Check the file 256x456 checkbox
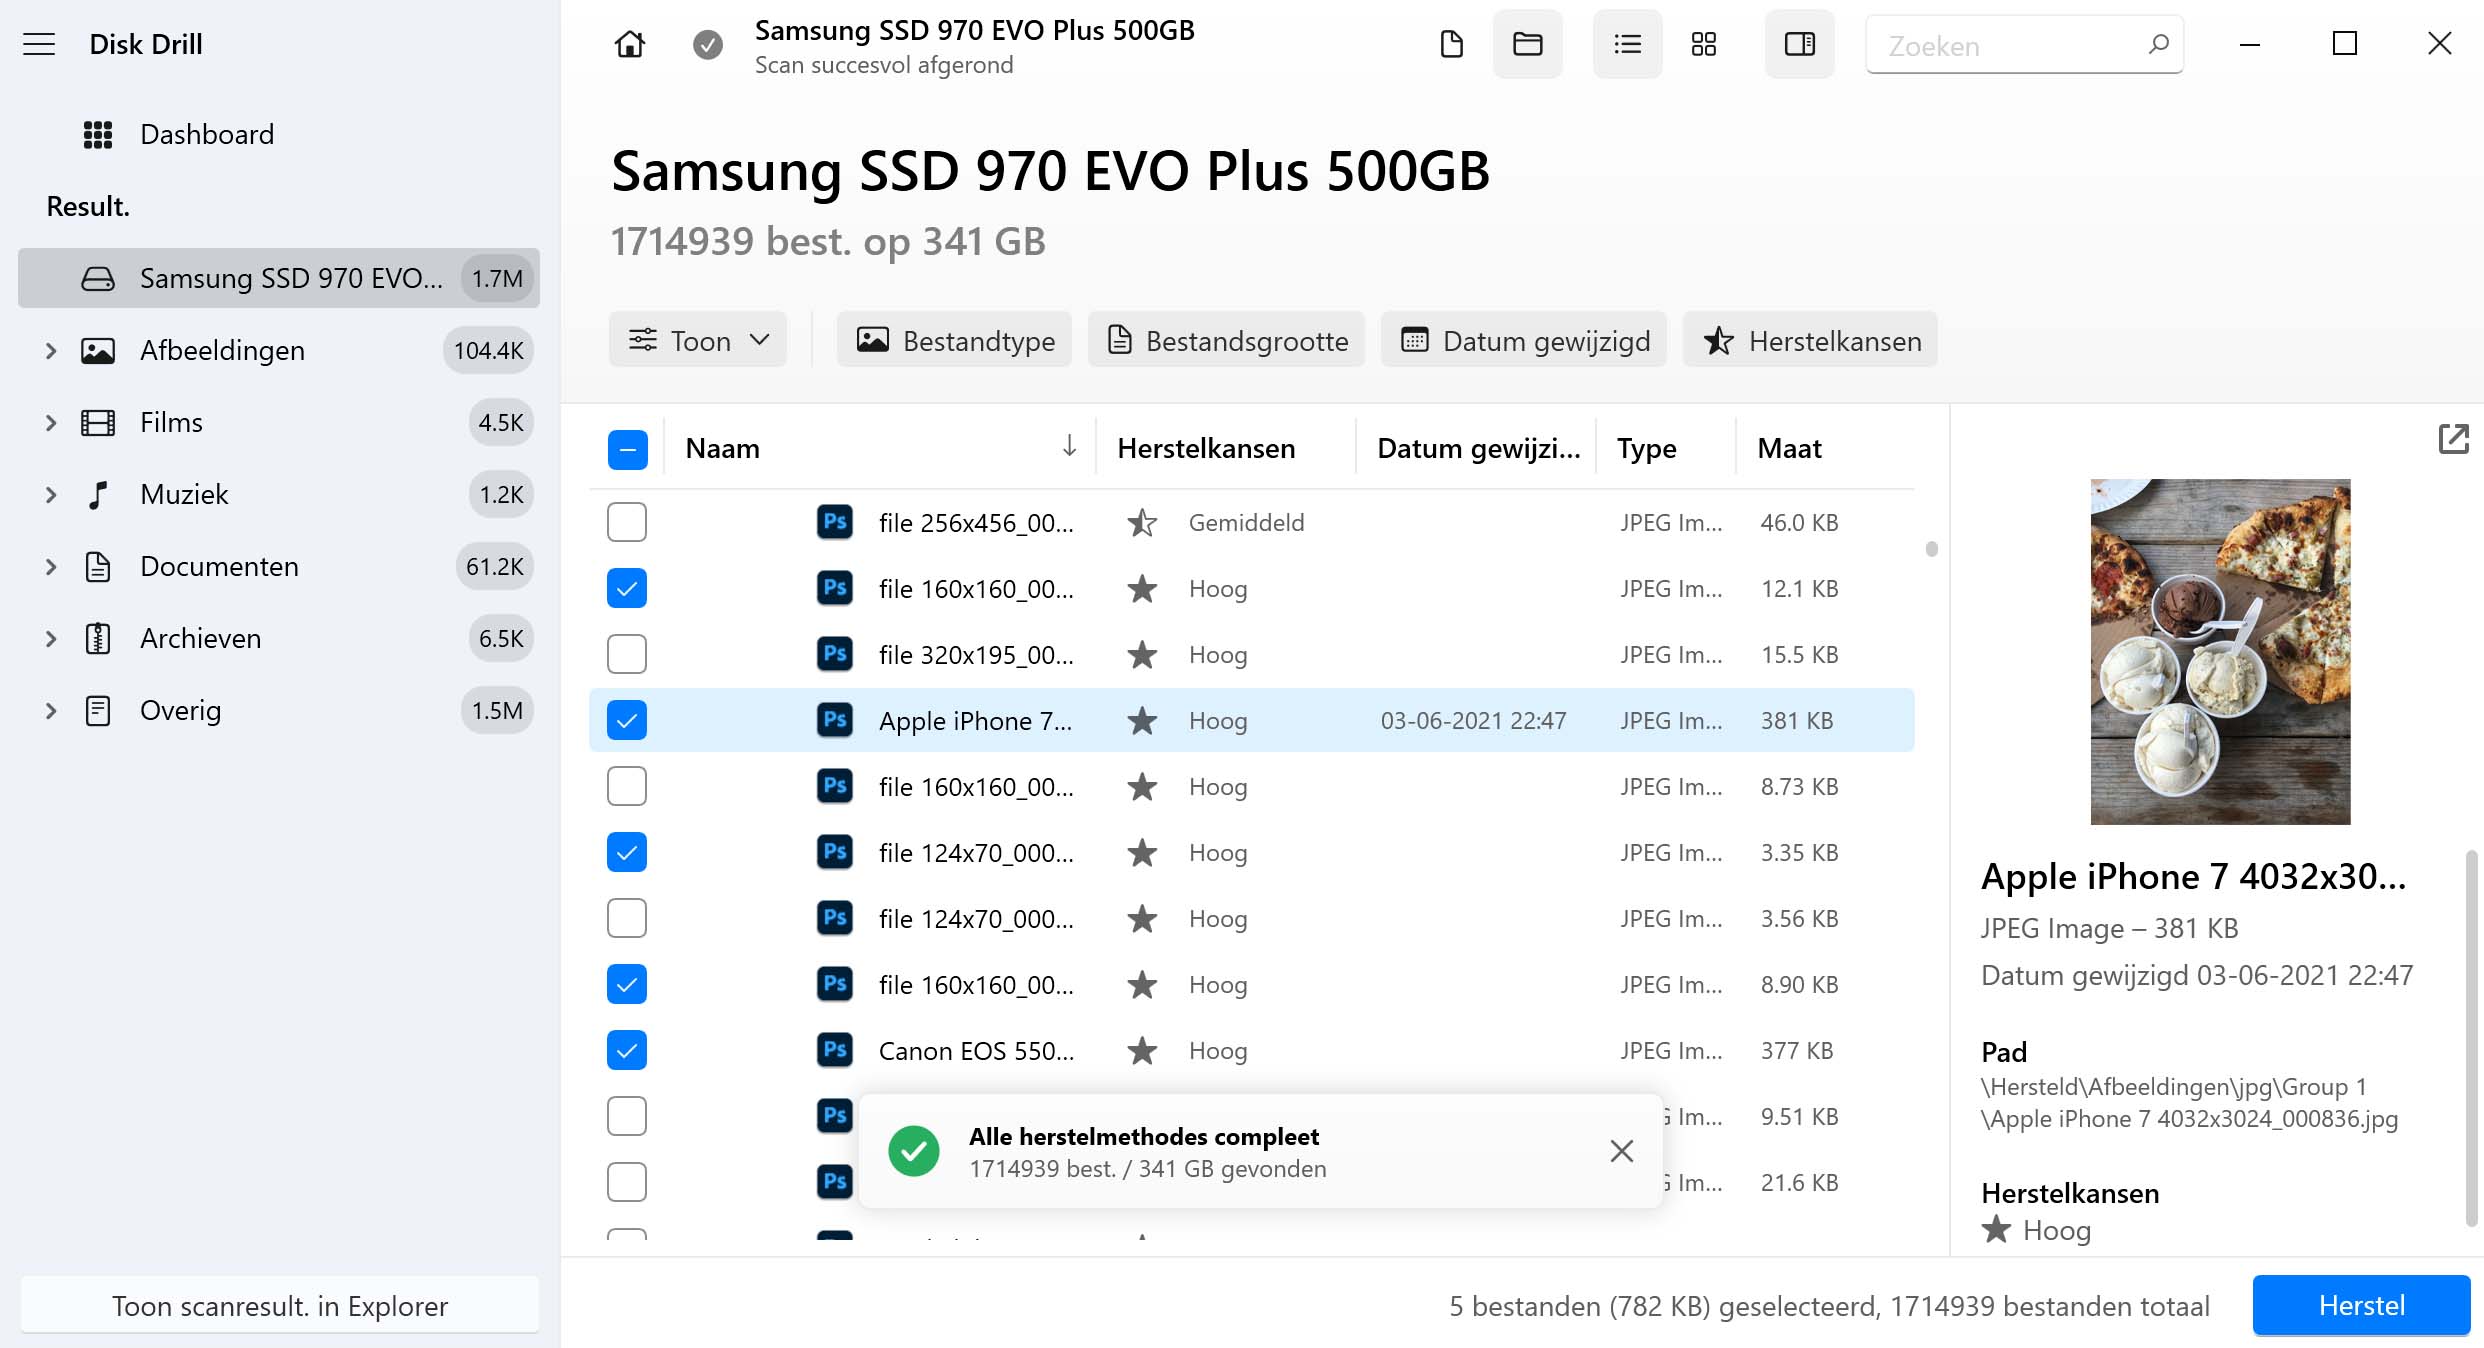This screenshot has height=1348, width=2484. [627, 522]
